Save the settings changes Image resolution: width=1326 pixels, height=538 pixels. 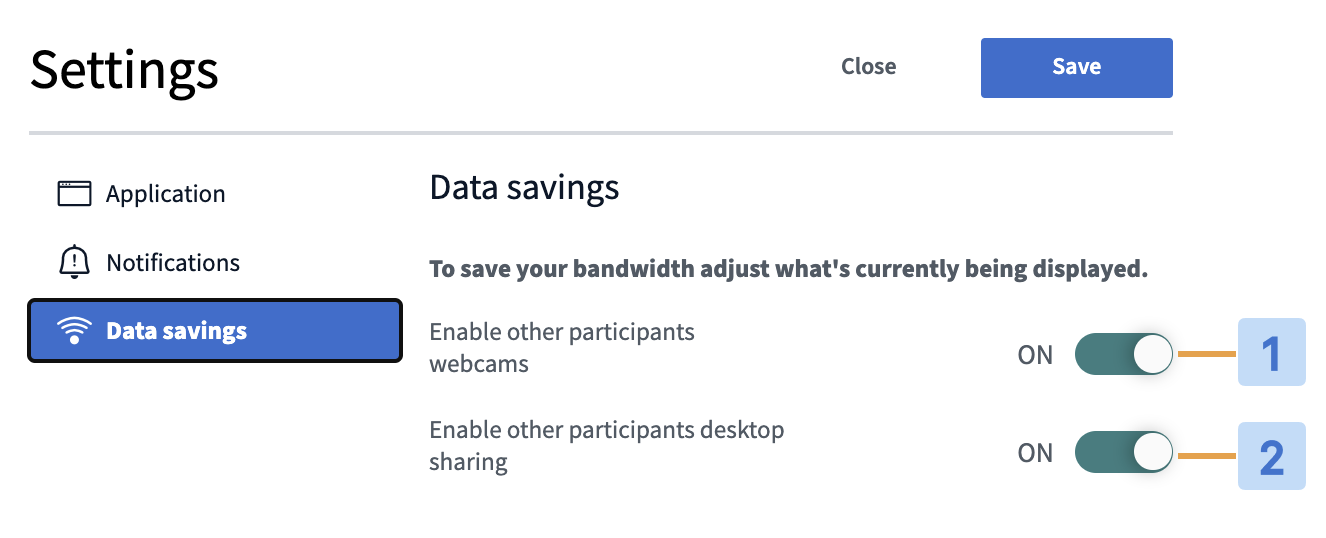click(x=1076, y=67)
